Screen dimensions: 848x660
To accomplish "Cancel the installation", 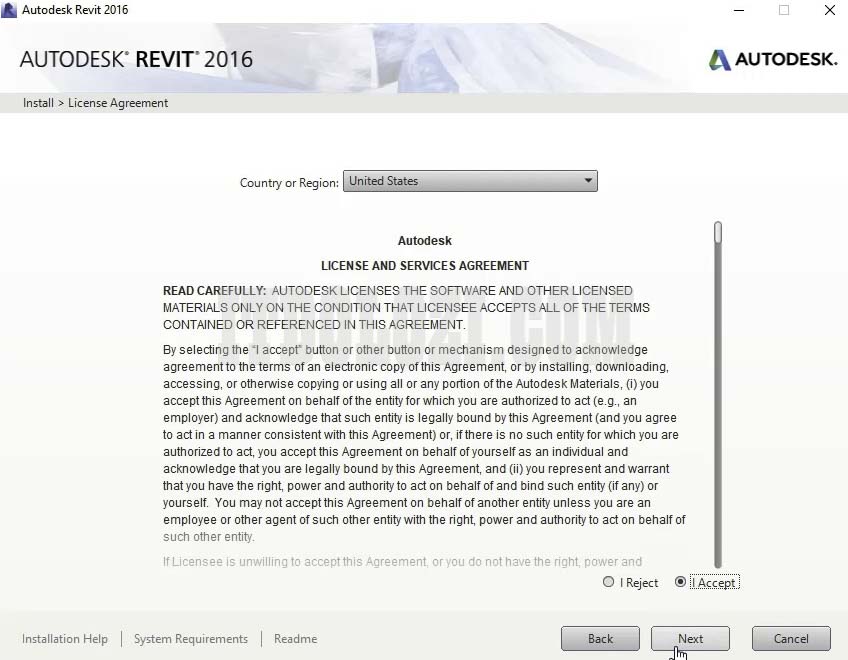I will point(790,638).
